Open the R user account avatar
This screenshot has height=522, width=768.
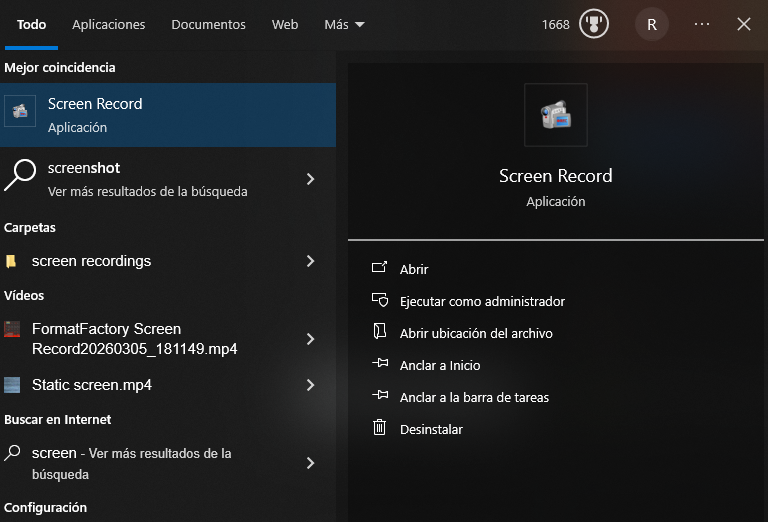click(x=651, y=24)
